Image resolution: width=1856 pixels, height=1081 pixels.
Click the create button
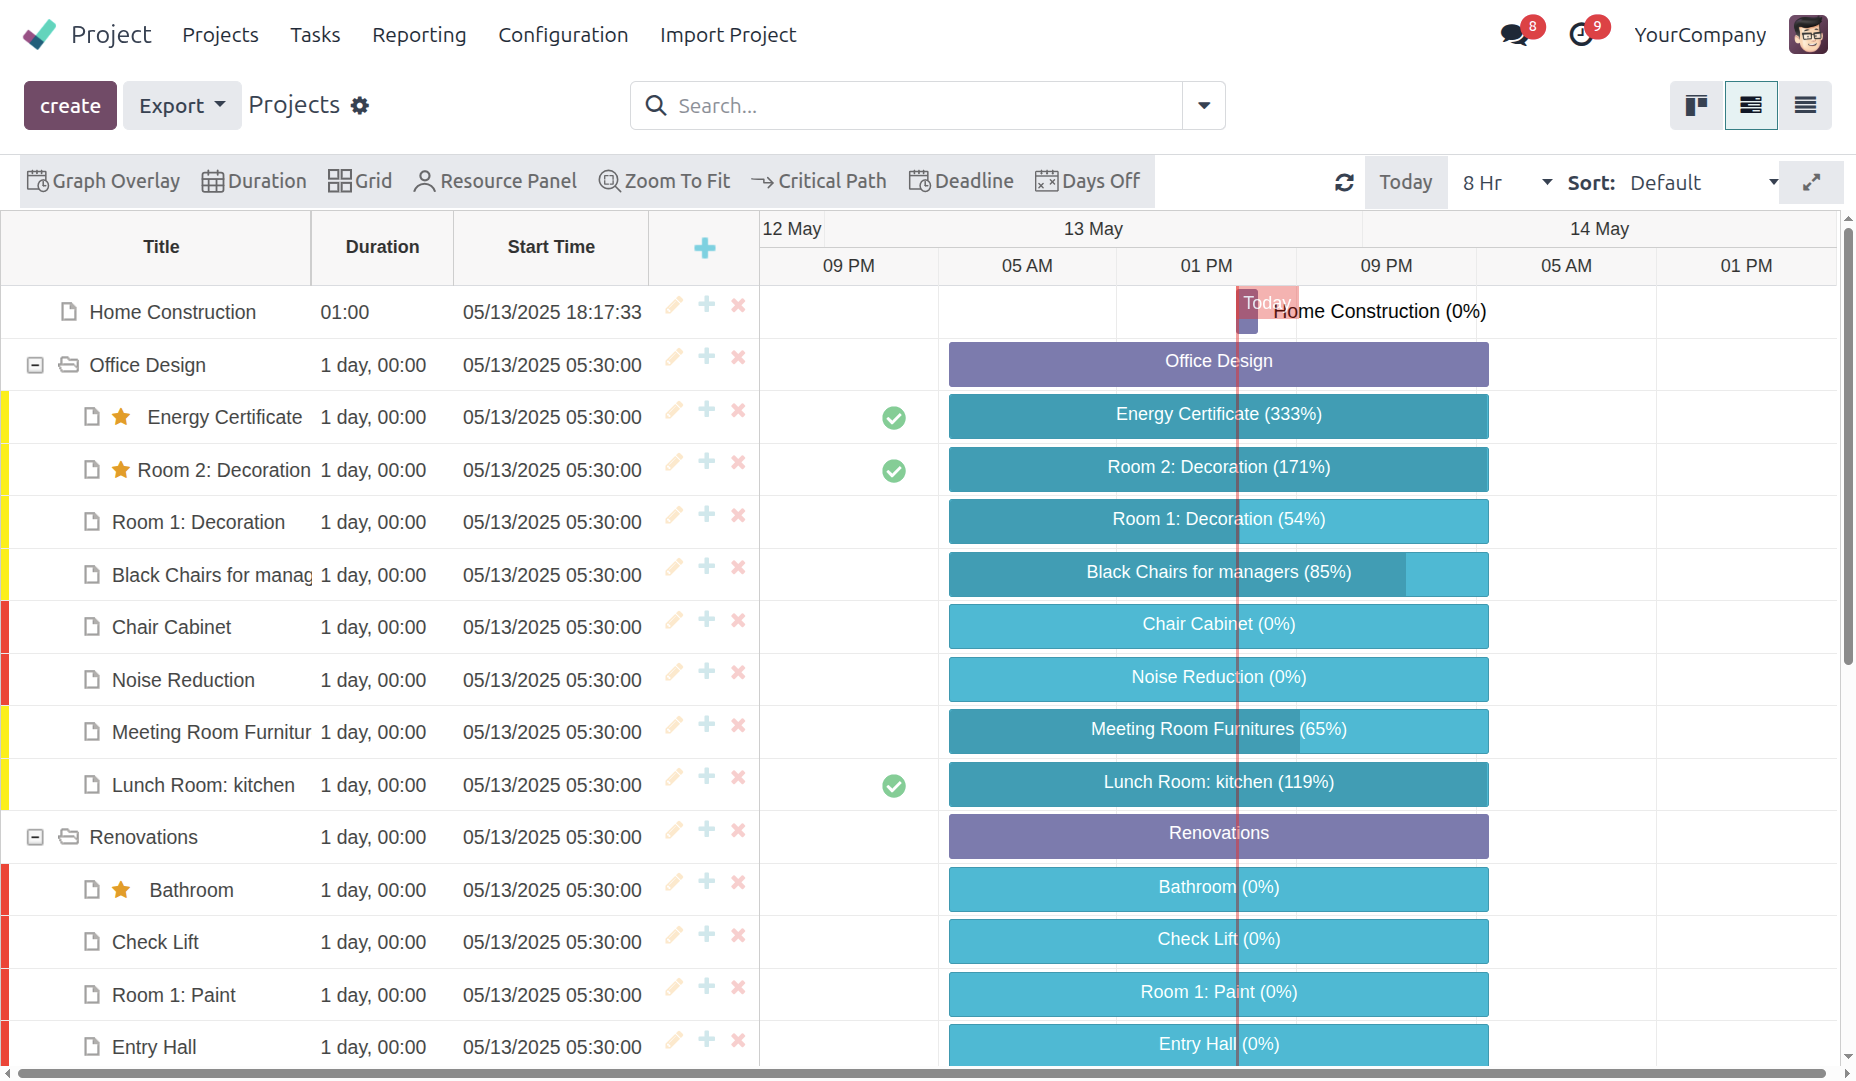(70, 106)
